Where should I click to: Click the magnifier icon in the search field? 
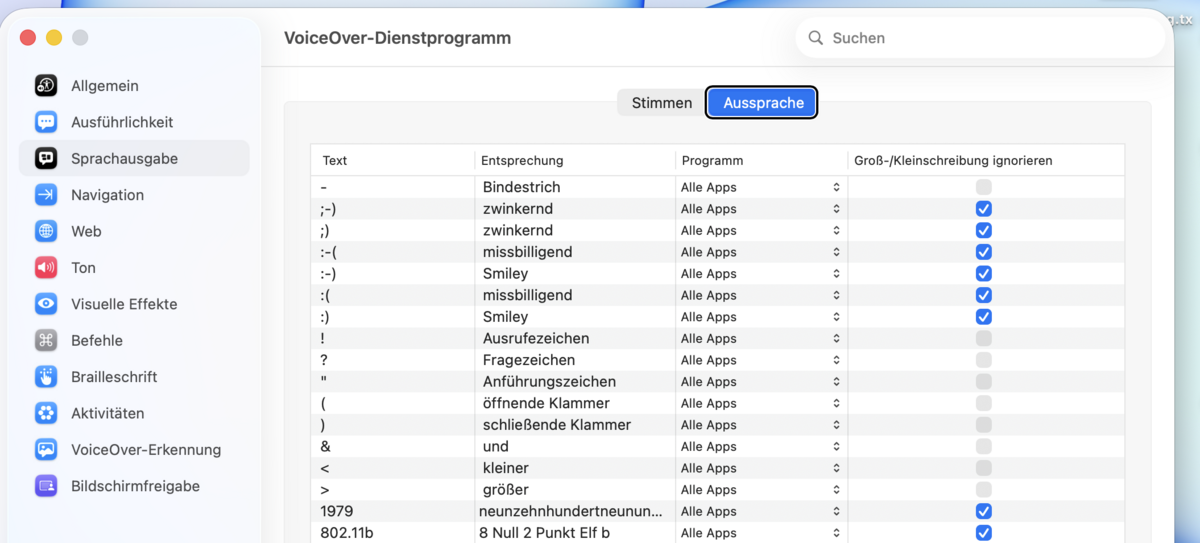816,38
